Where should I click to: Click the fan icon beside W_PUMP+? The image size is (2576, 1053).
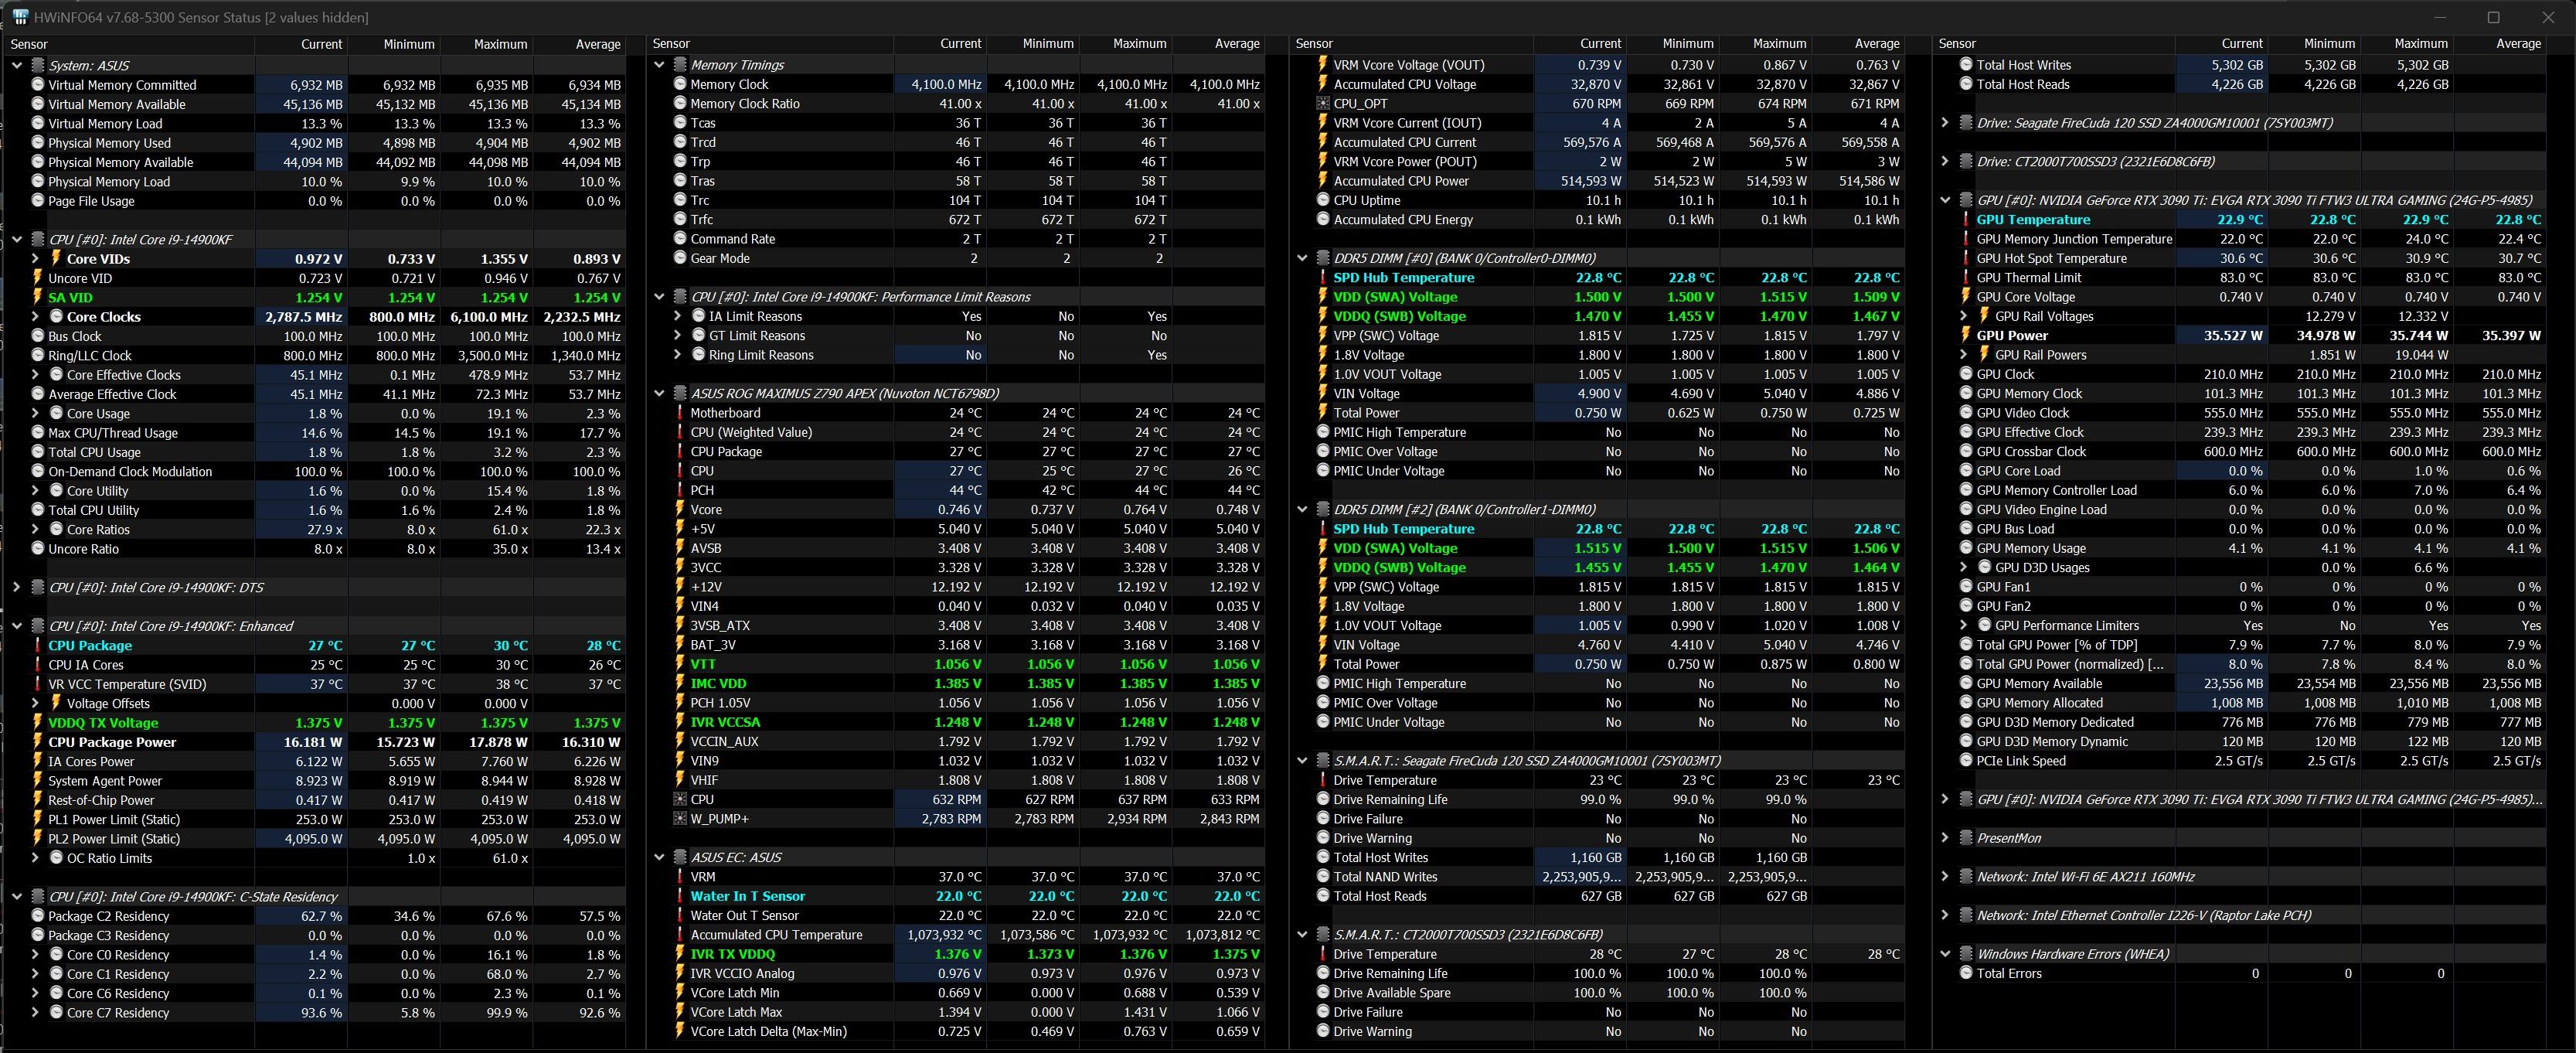(680, 819)
